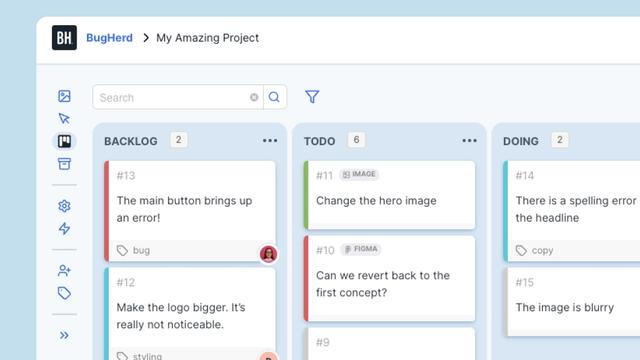Viewport: 640px width, 360px height.
Task: Click the bug tag on card #13
Action: (133, 250)
